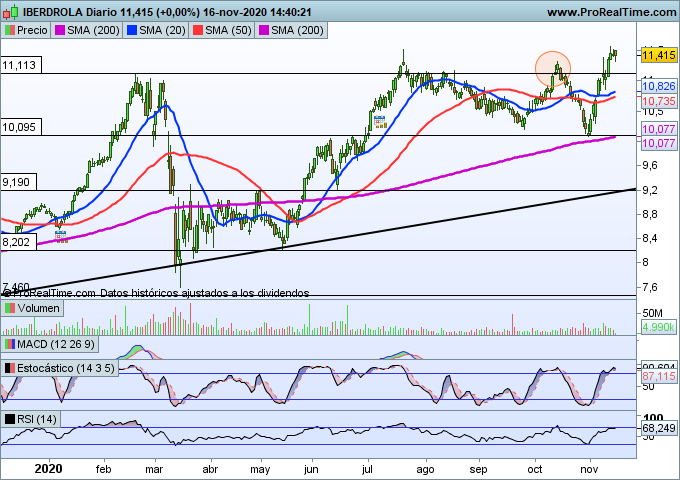
Task: Click the RSI (14) indicator icon
Action: tap(9, 418)
